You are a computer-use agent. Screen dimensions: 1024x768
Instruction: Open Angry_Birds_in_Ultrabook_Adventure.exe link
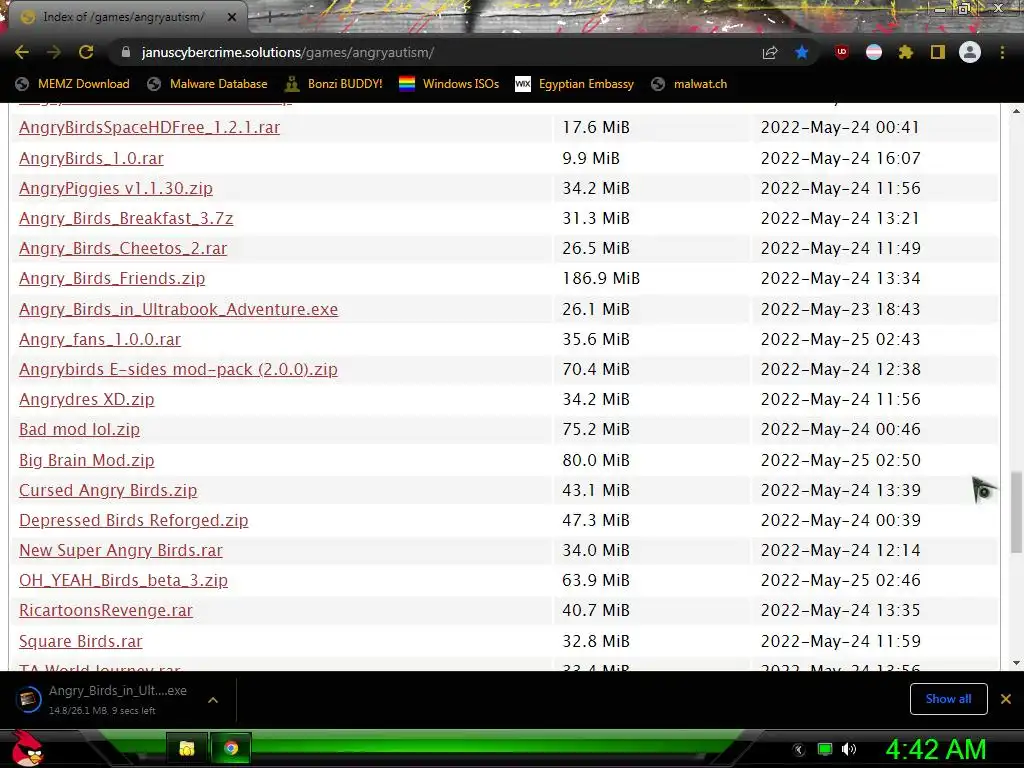tap(179, 310)
